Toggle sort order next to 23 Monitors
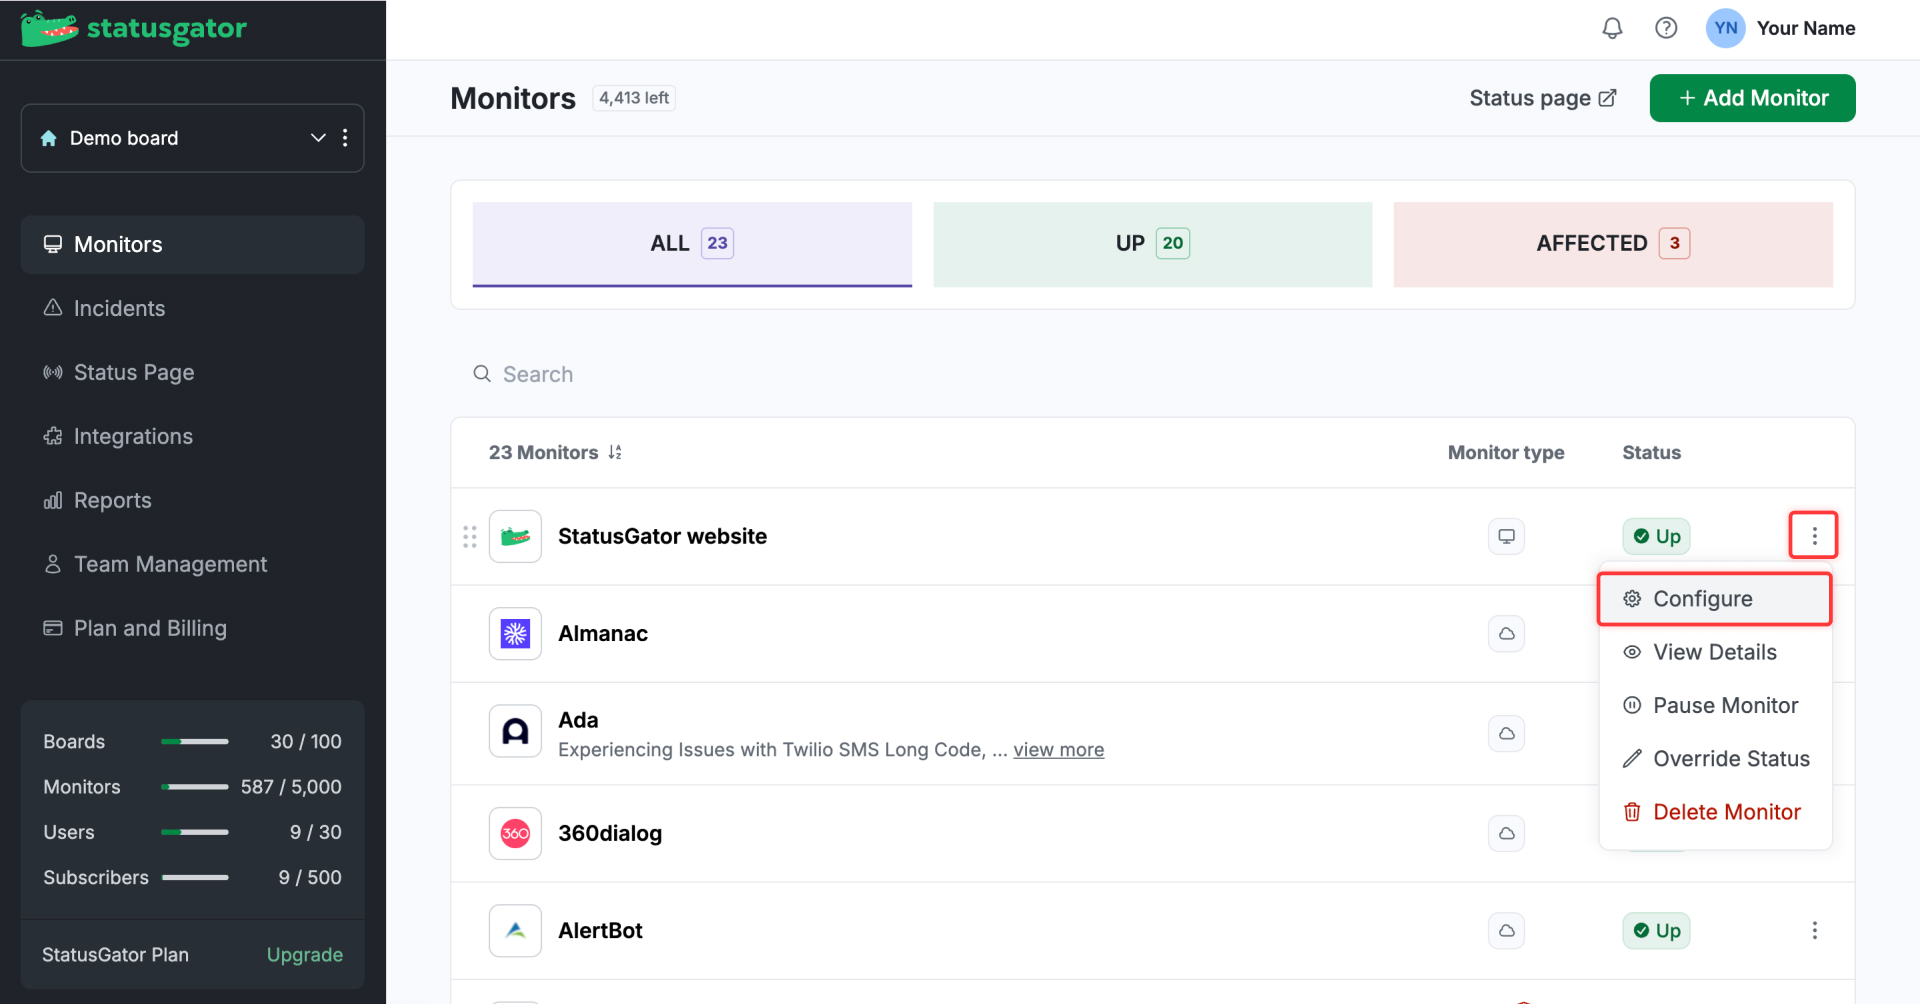Image resolution: width=1920 pixels, height=1004 pixels. point(615,453)
